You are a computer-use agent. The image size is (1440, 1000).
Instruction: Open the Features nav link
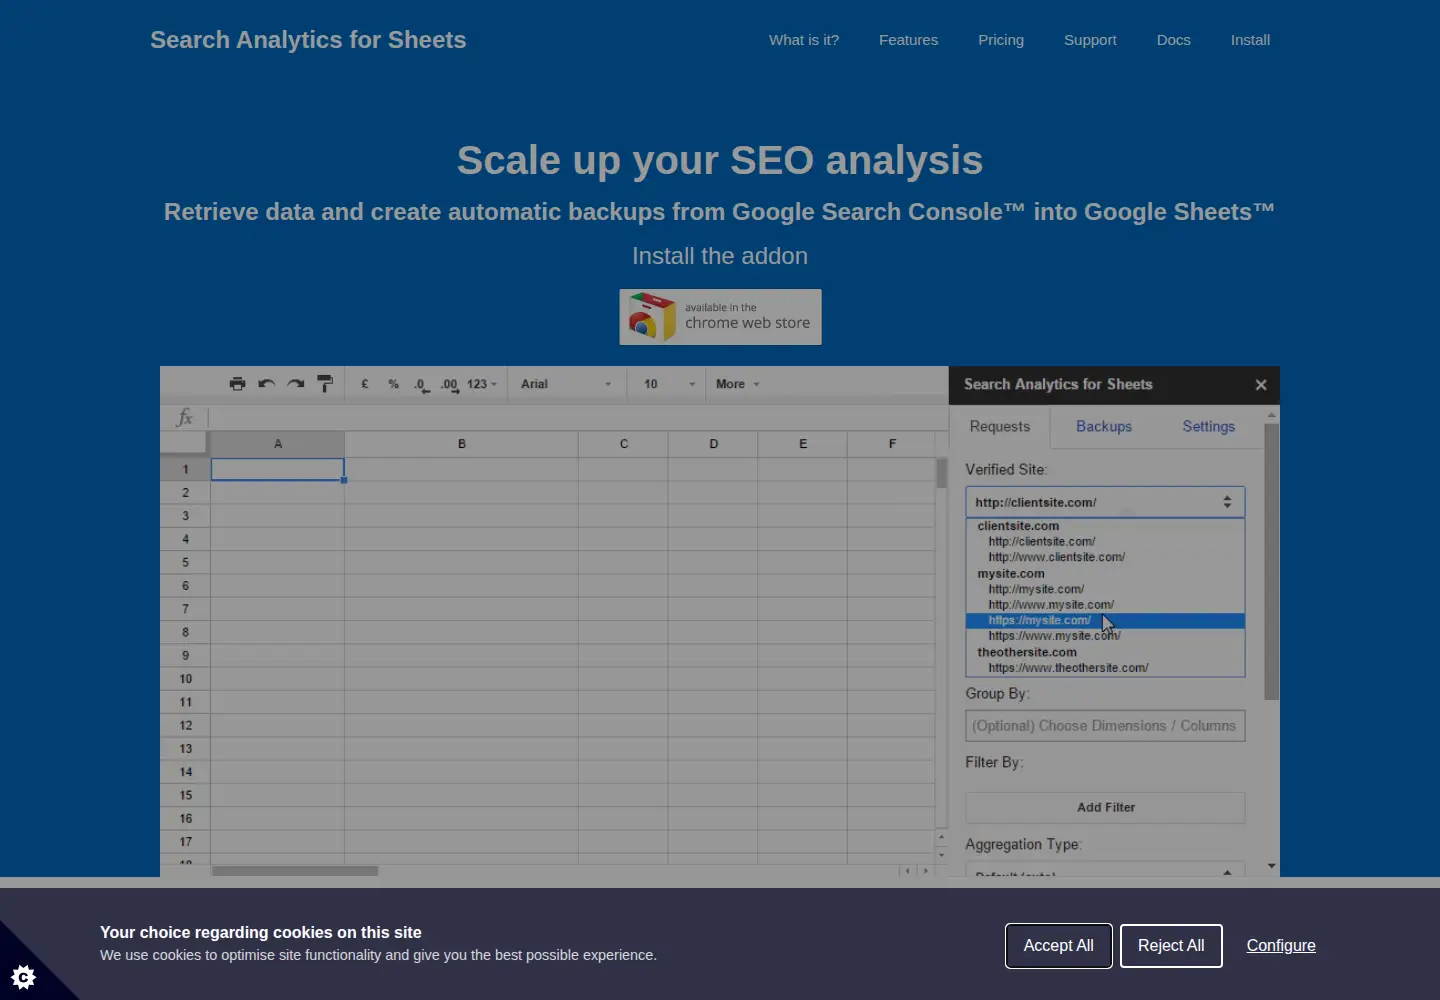point(908,40)
